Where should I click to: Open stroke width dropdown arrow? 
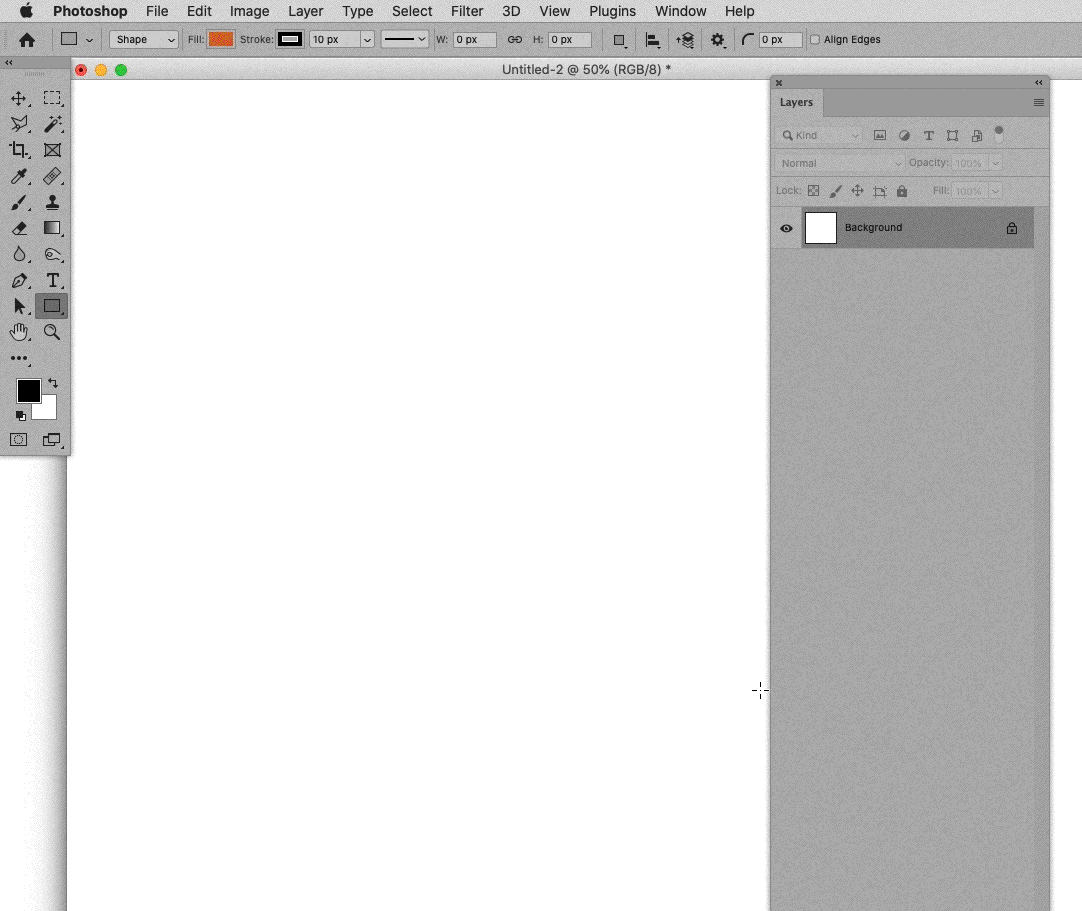point(367,39)
